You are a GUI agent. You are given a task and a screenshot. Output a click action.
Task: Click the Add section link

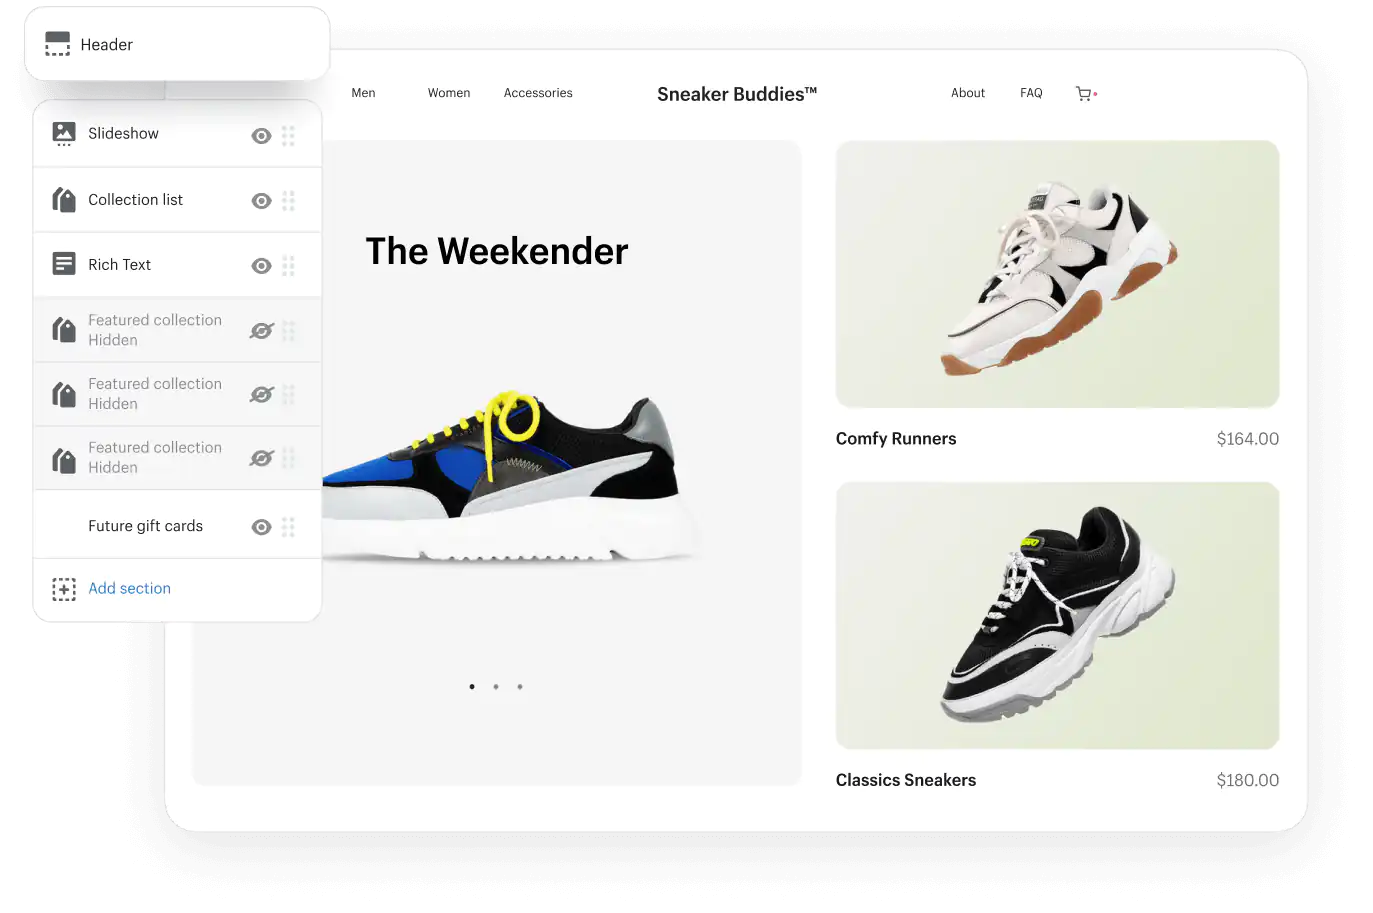[129, 588]
